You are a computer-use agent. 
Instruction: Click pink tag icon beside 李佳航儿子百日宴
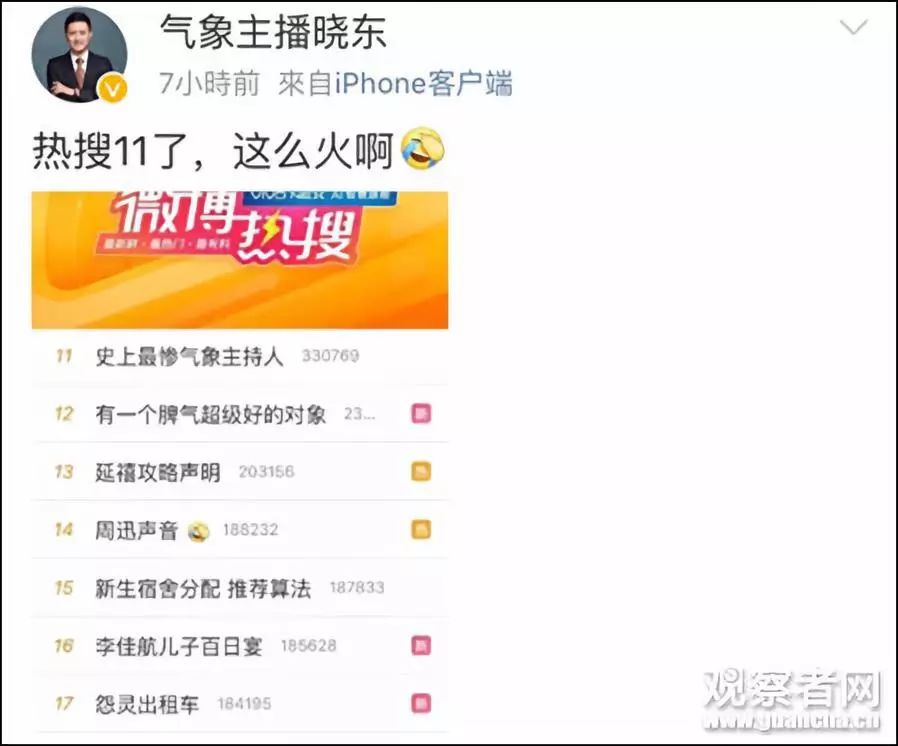(421, 646)
